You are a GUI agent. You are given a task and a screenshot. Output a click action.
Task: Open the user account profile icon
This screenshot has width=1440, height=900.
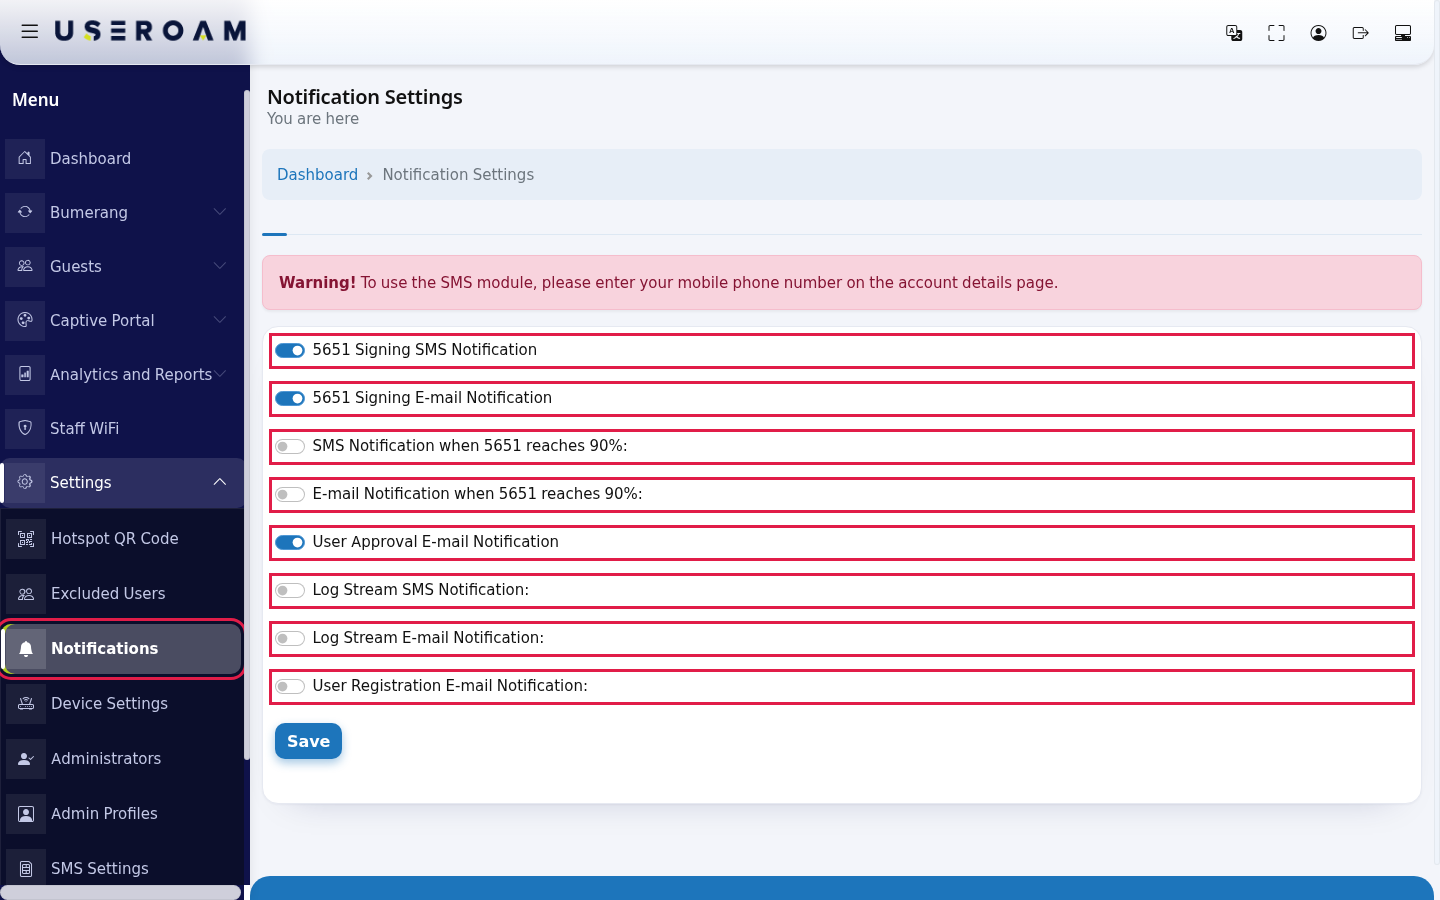pos(1318,33)
